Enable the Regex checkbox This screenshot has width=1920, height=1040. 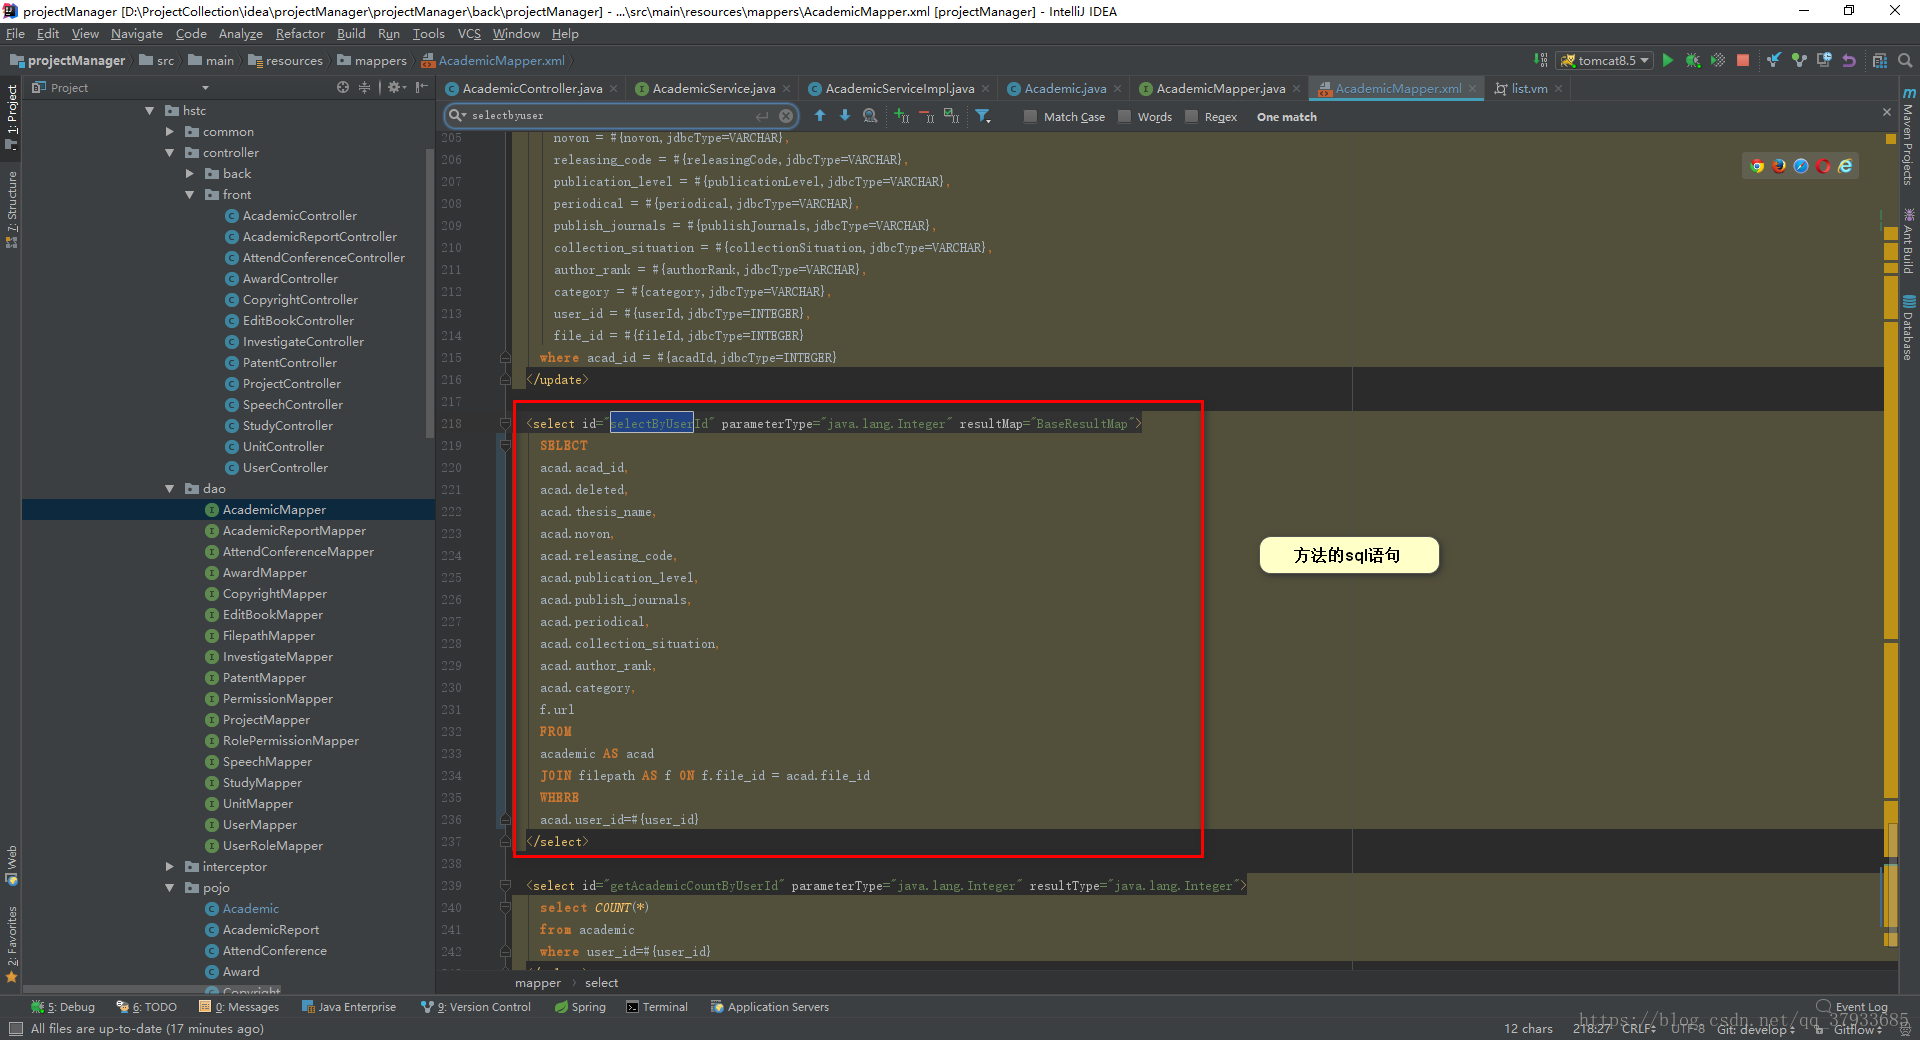coord(1191,117)
